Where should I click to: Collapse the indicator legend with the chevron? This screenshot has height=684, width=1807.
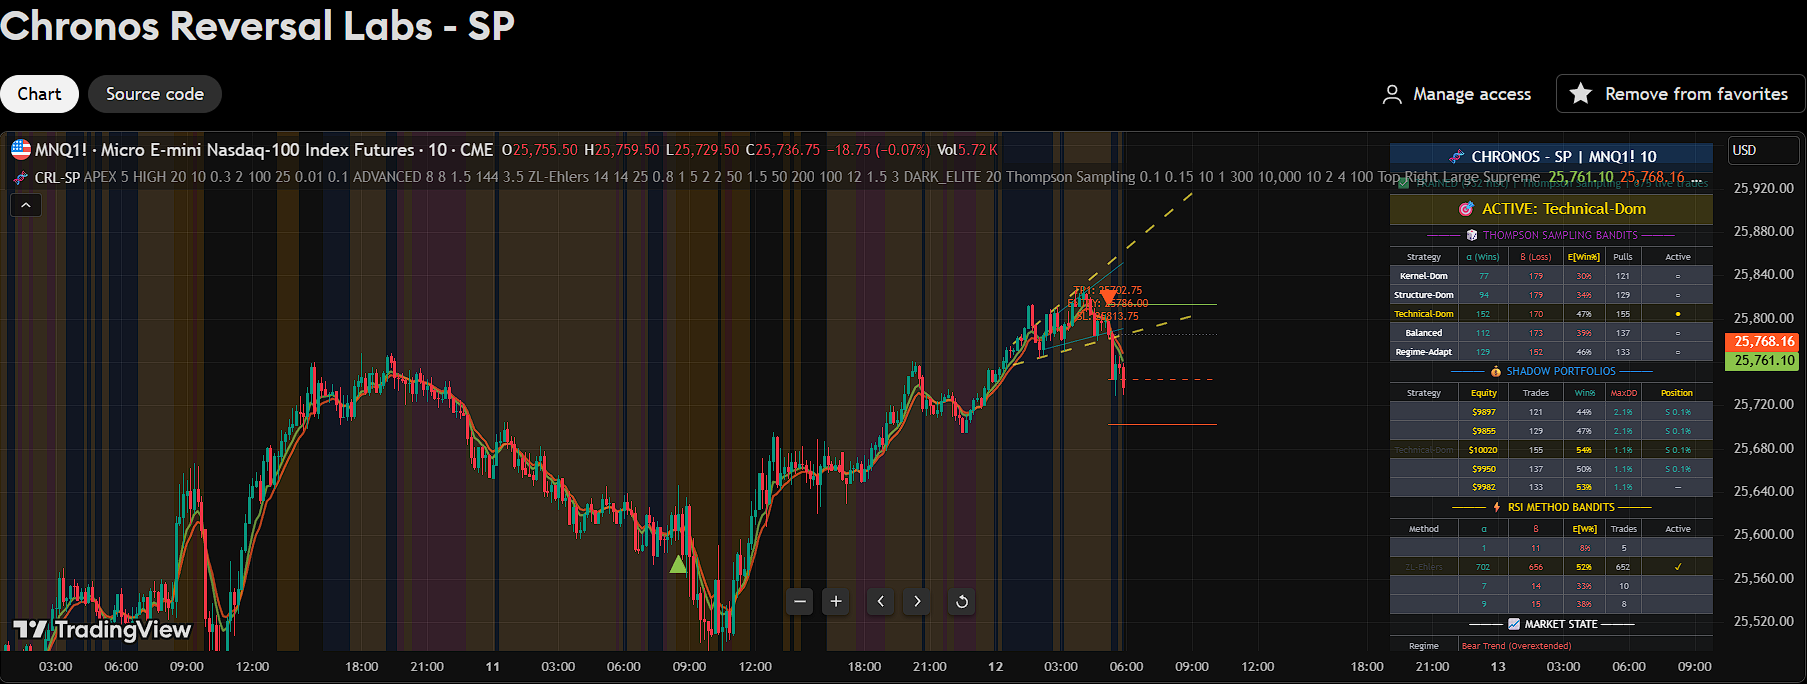pyautogui.click(x=26, y=205)
